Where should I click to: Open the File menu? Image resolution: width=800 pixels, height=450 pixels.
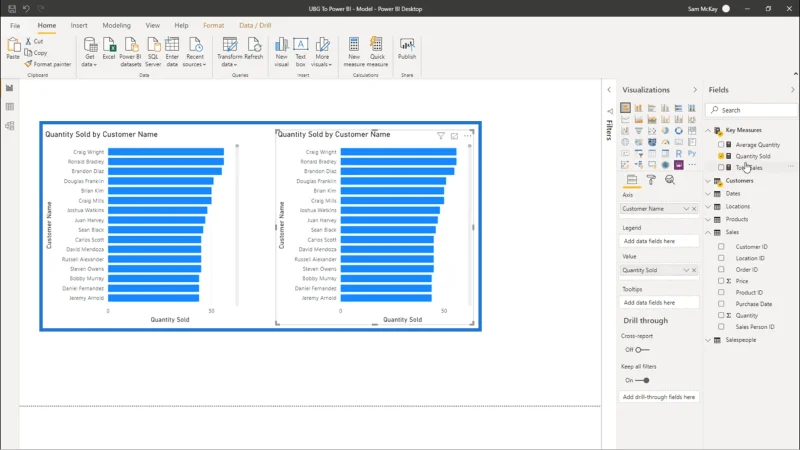[15, 26]
